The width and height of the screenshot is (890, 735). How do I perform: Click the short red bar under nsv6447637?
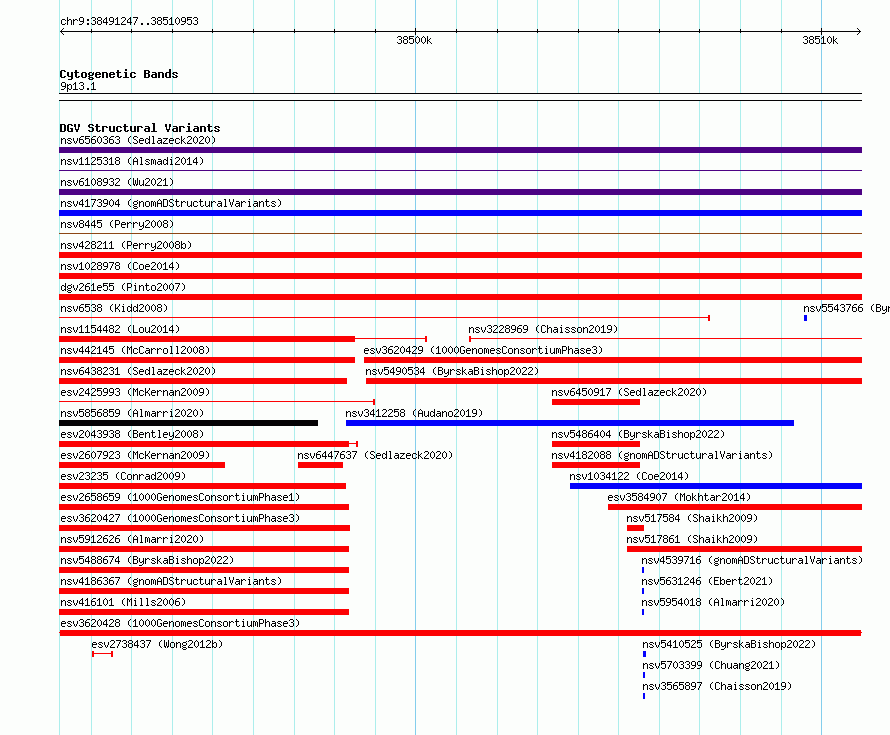pyautogui.click(x=320, y=465)
